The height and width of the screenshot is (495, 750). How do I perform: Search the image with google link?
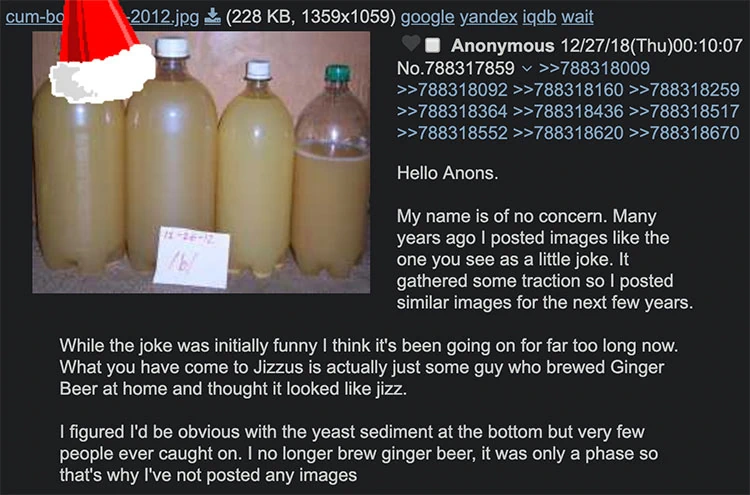427,18
